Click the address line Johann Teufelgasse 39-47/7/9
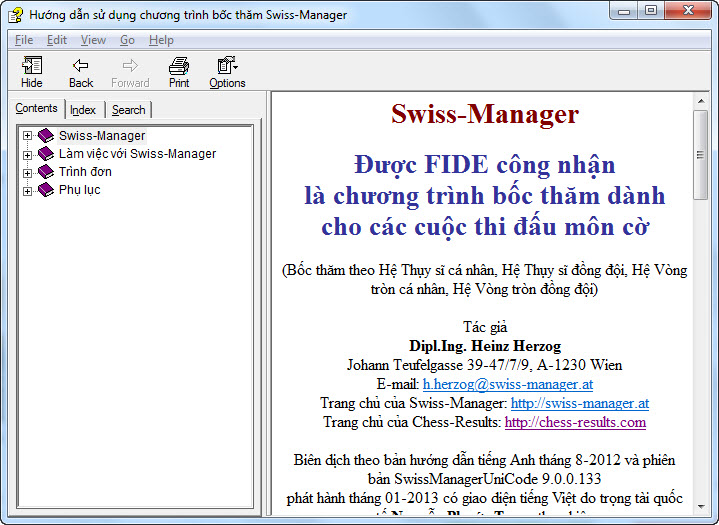719x525 pixels. pos(485,365)
